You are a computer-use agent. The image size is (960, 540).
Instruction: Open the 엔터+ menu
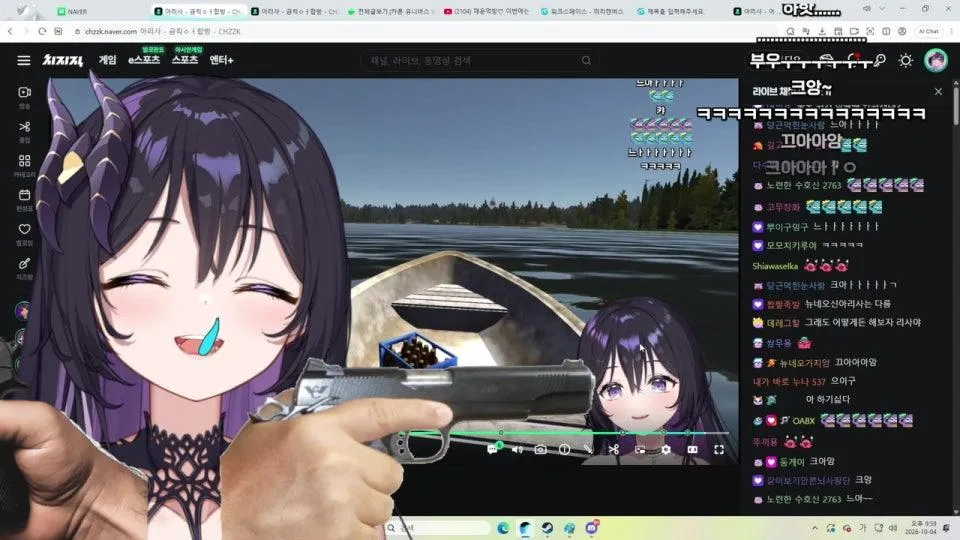click(x=221, y=59)
